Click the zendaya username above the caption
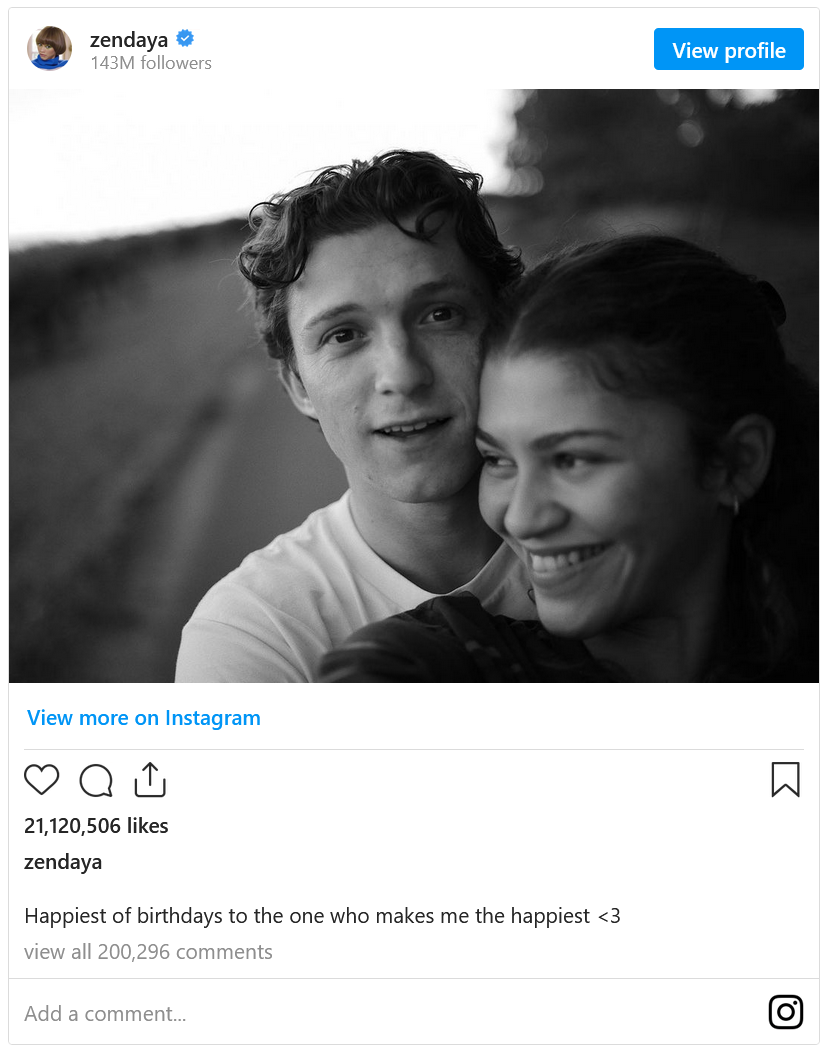This screenshot has width=827, height=1053. tap(63, 862)
